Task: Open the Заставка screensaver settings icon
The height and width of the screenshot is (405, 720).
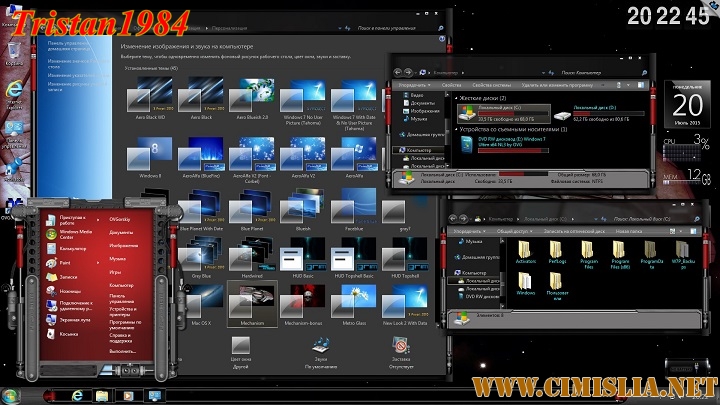Action: point(400,344)
